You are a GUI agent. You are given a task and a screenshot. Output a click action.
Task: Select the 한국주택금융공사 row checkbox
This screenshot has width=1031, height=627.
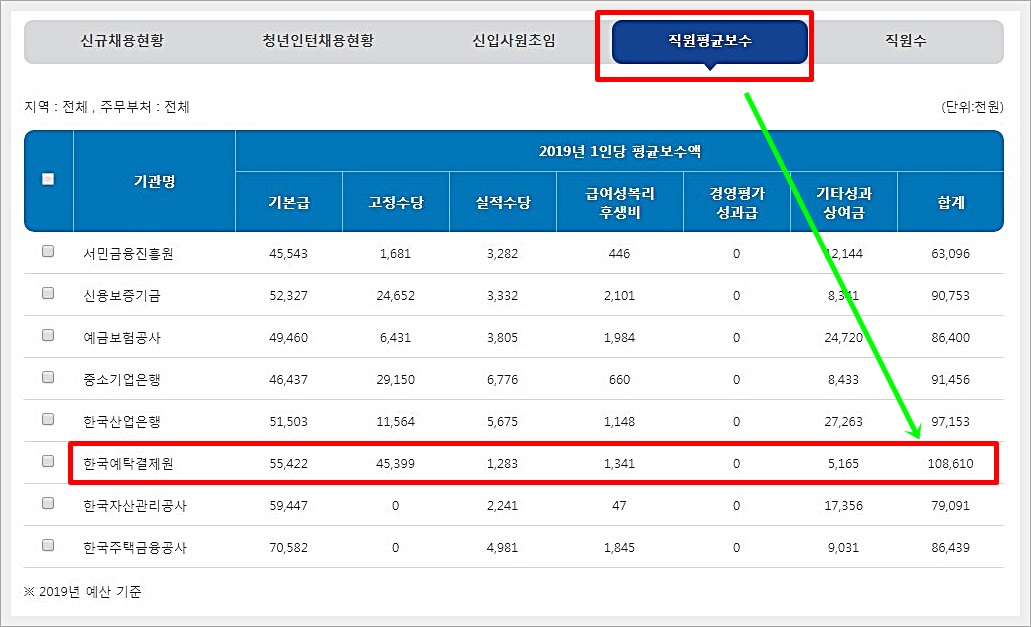(x=48, y=546)
